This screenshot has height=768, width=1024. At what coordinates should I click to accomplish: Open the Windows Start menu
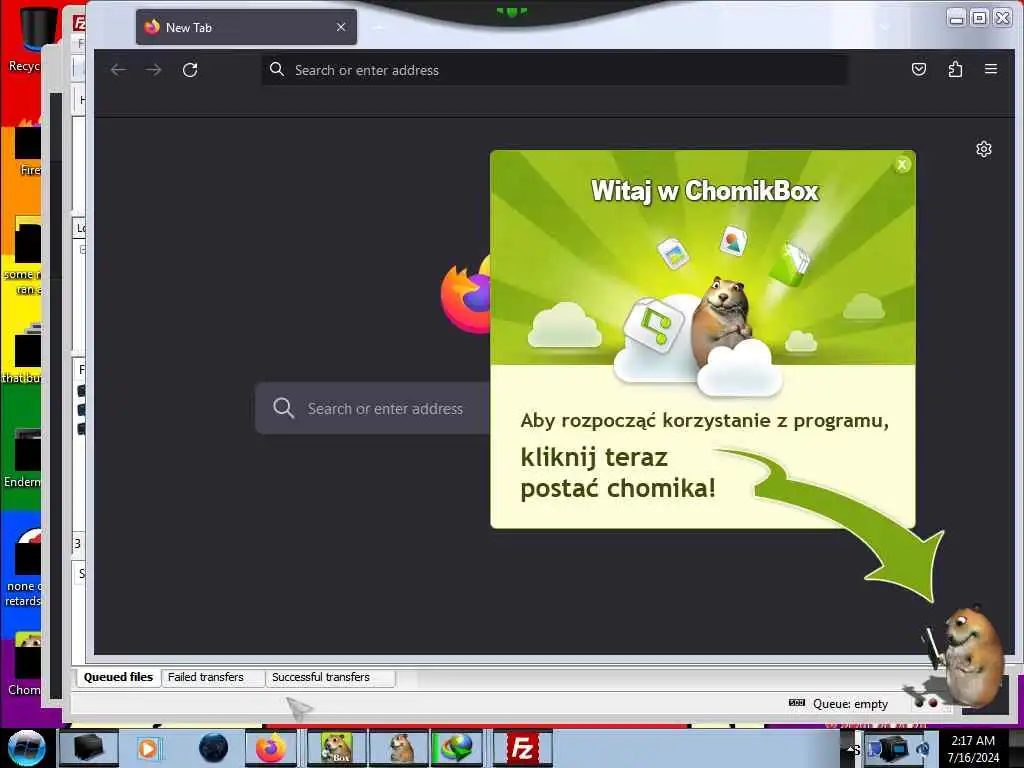pyautogui.click(x=26, y=748)
